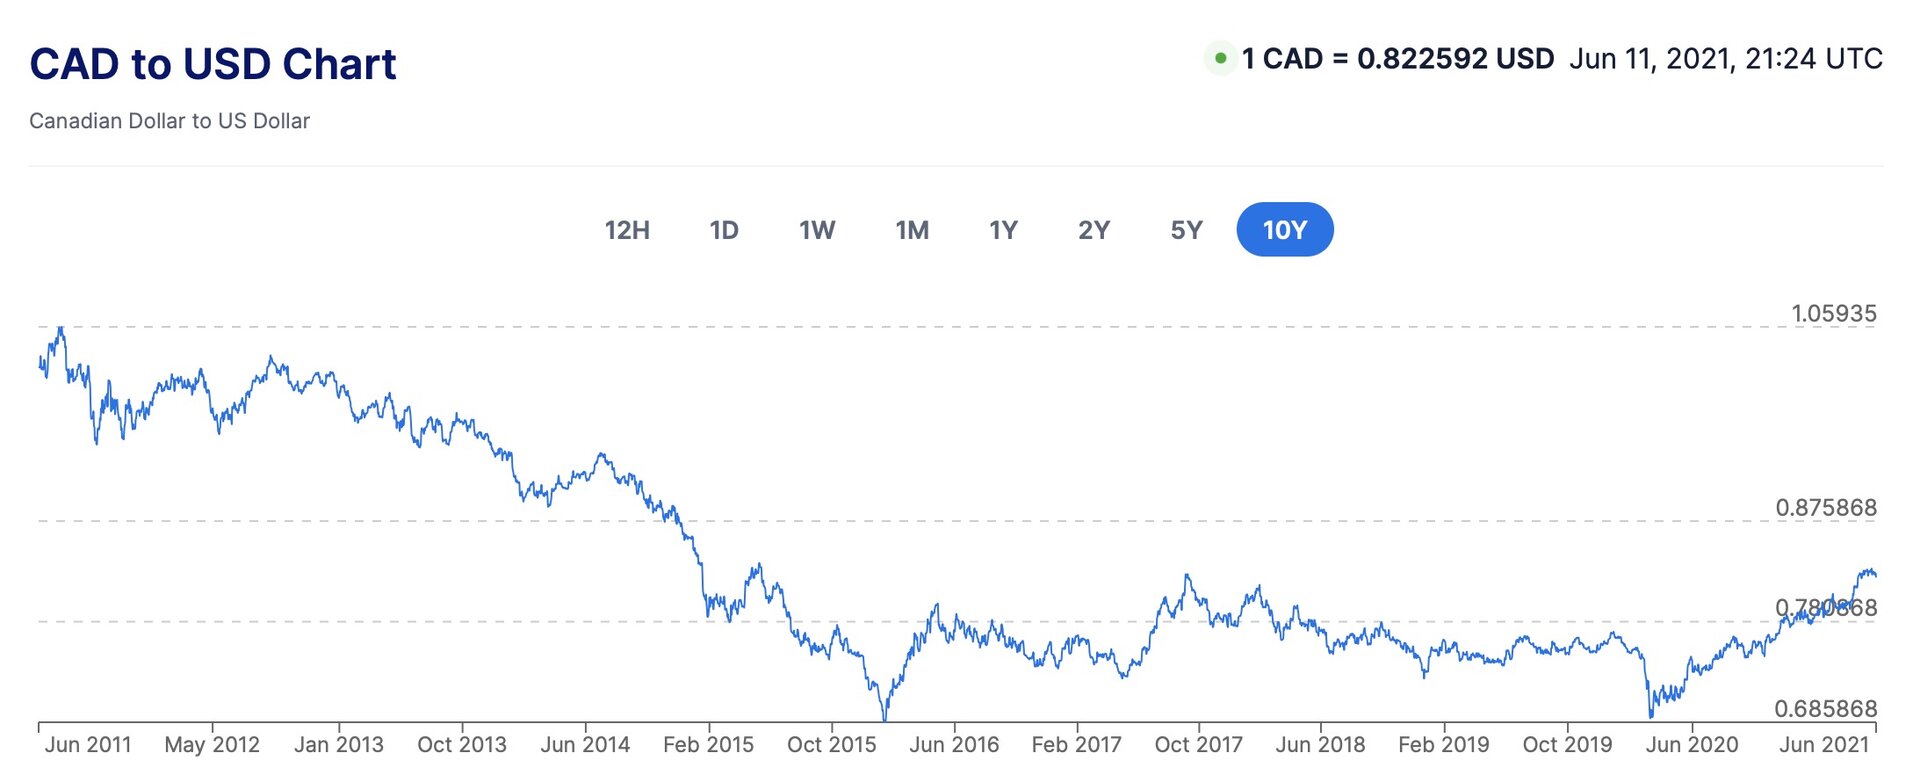1920x782 pixels.
Task: Click the active 10Y range button
Action: point(1284,230)
